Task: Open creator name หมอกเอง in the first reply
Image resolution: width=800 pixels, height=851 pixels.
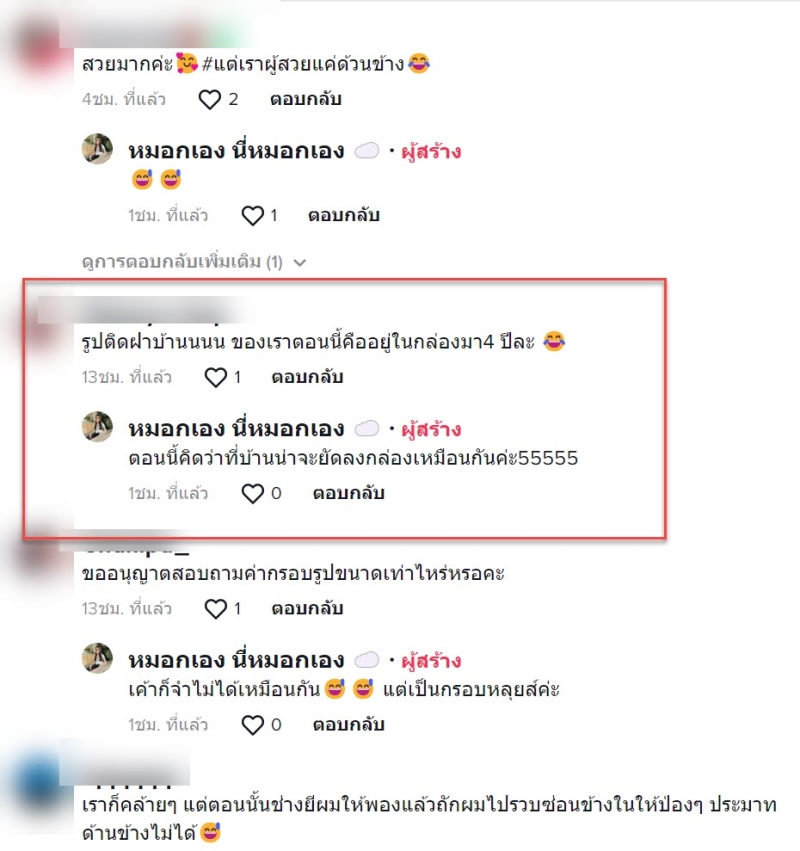Action: pyautogui.click(x=236, y=151)
